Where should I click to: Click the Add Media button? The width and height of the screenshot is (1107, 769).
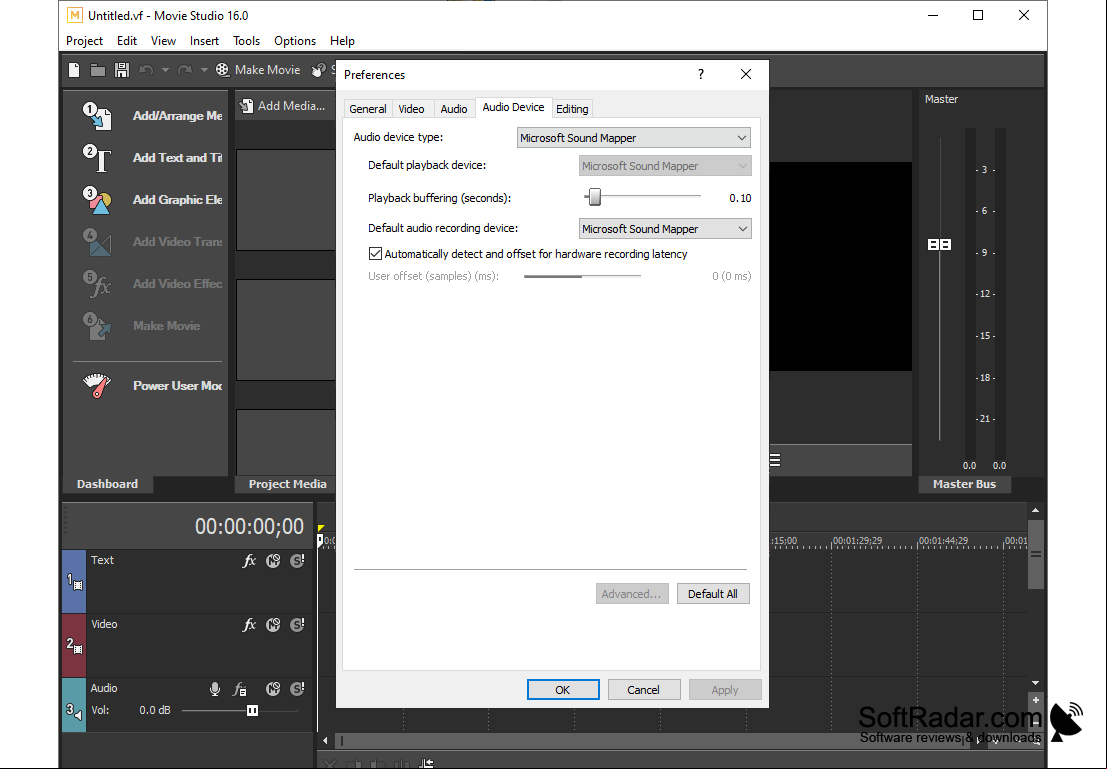283,106
